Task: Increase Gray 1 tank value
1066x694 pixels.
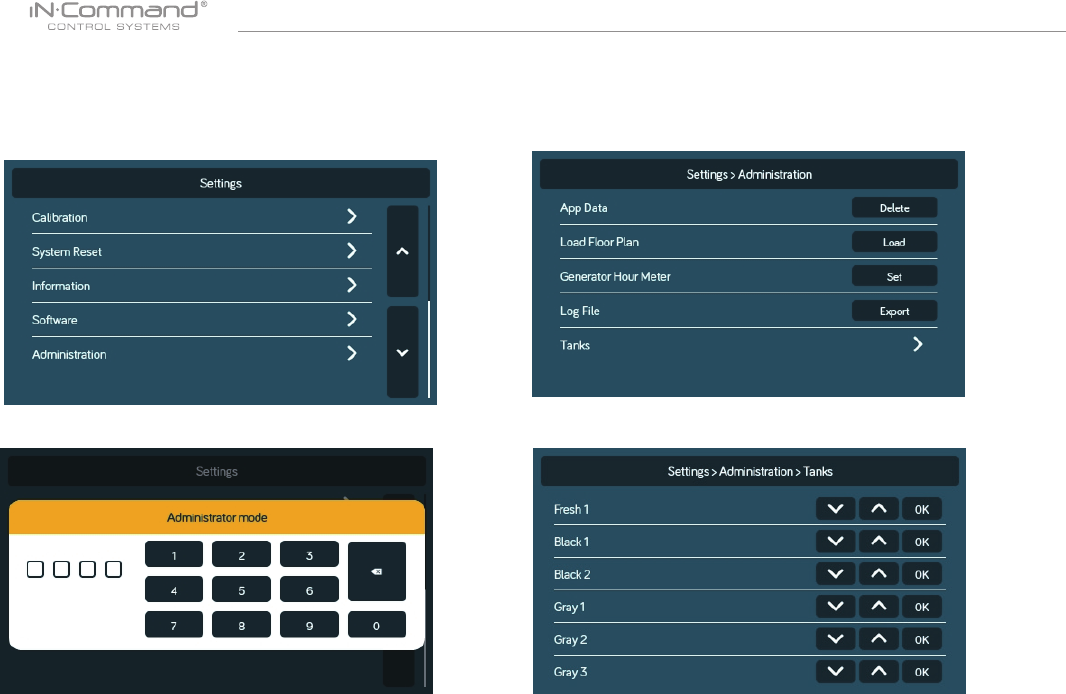Action: pos(879,607)
